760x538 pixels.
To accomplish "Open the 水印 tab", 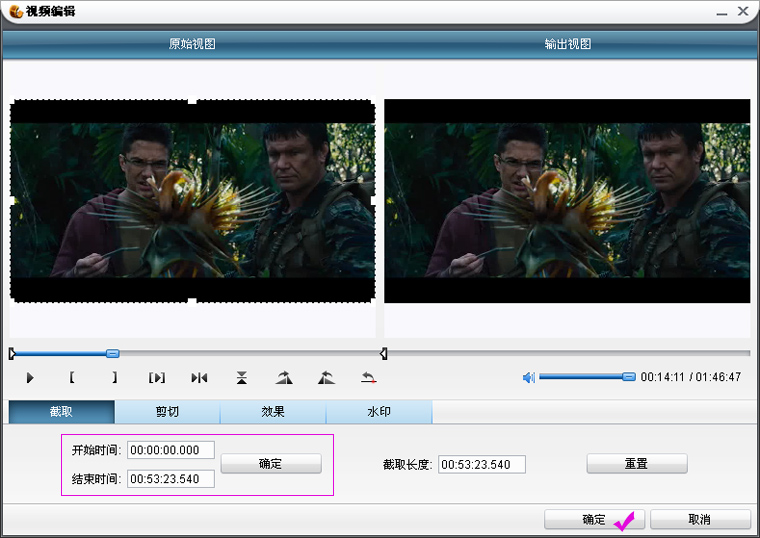I will (379, 412).
